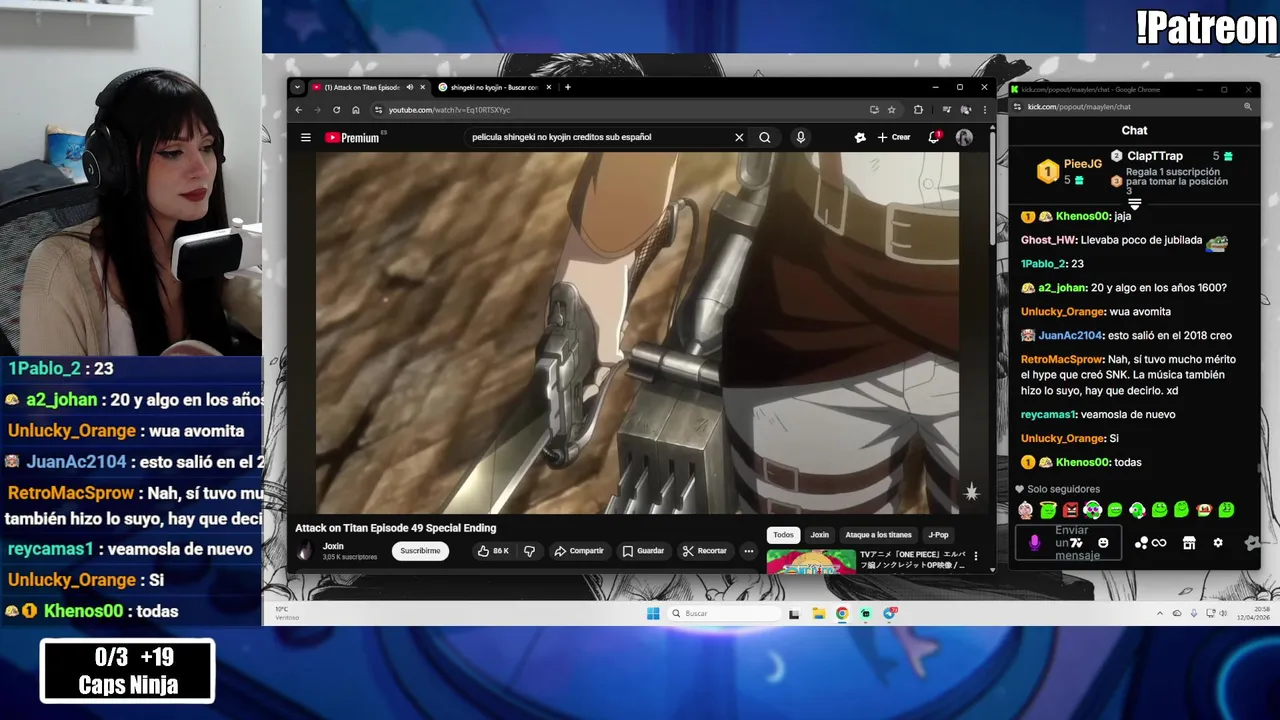
Task: Share the video via Compartir
Action: tap(579, 551)
